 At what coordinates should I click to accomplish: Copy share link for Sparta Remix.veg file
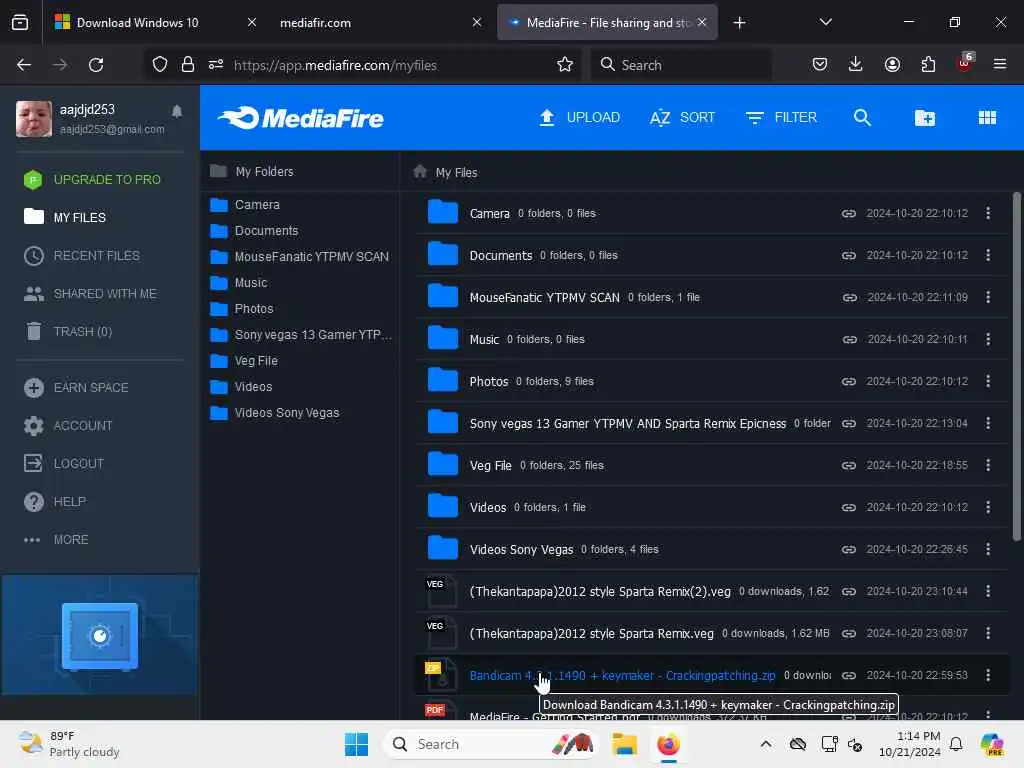click(848, 633)
